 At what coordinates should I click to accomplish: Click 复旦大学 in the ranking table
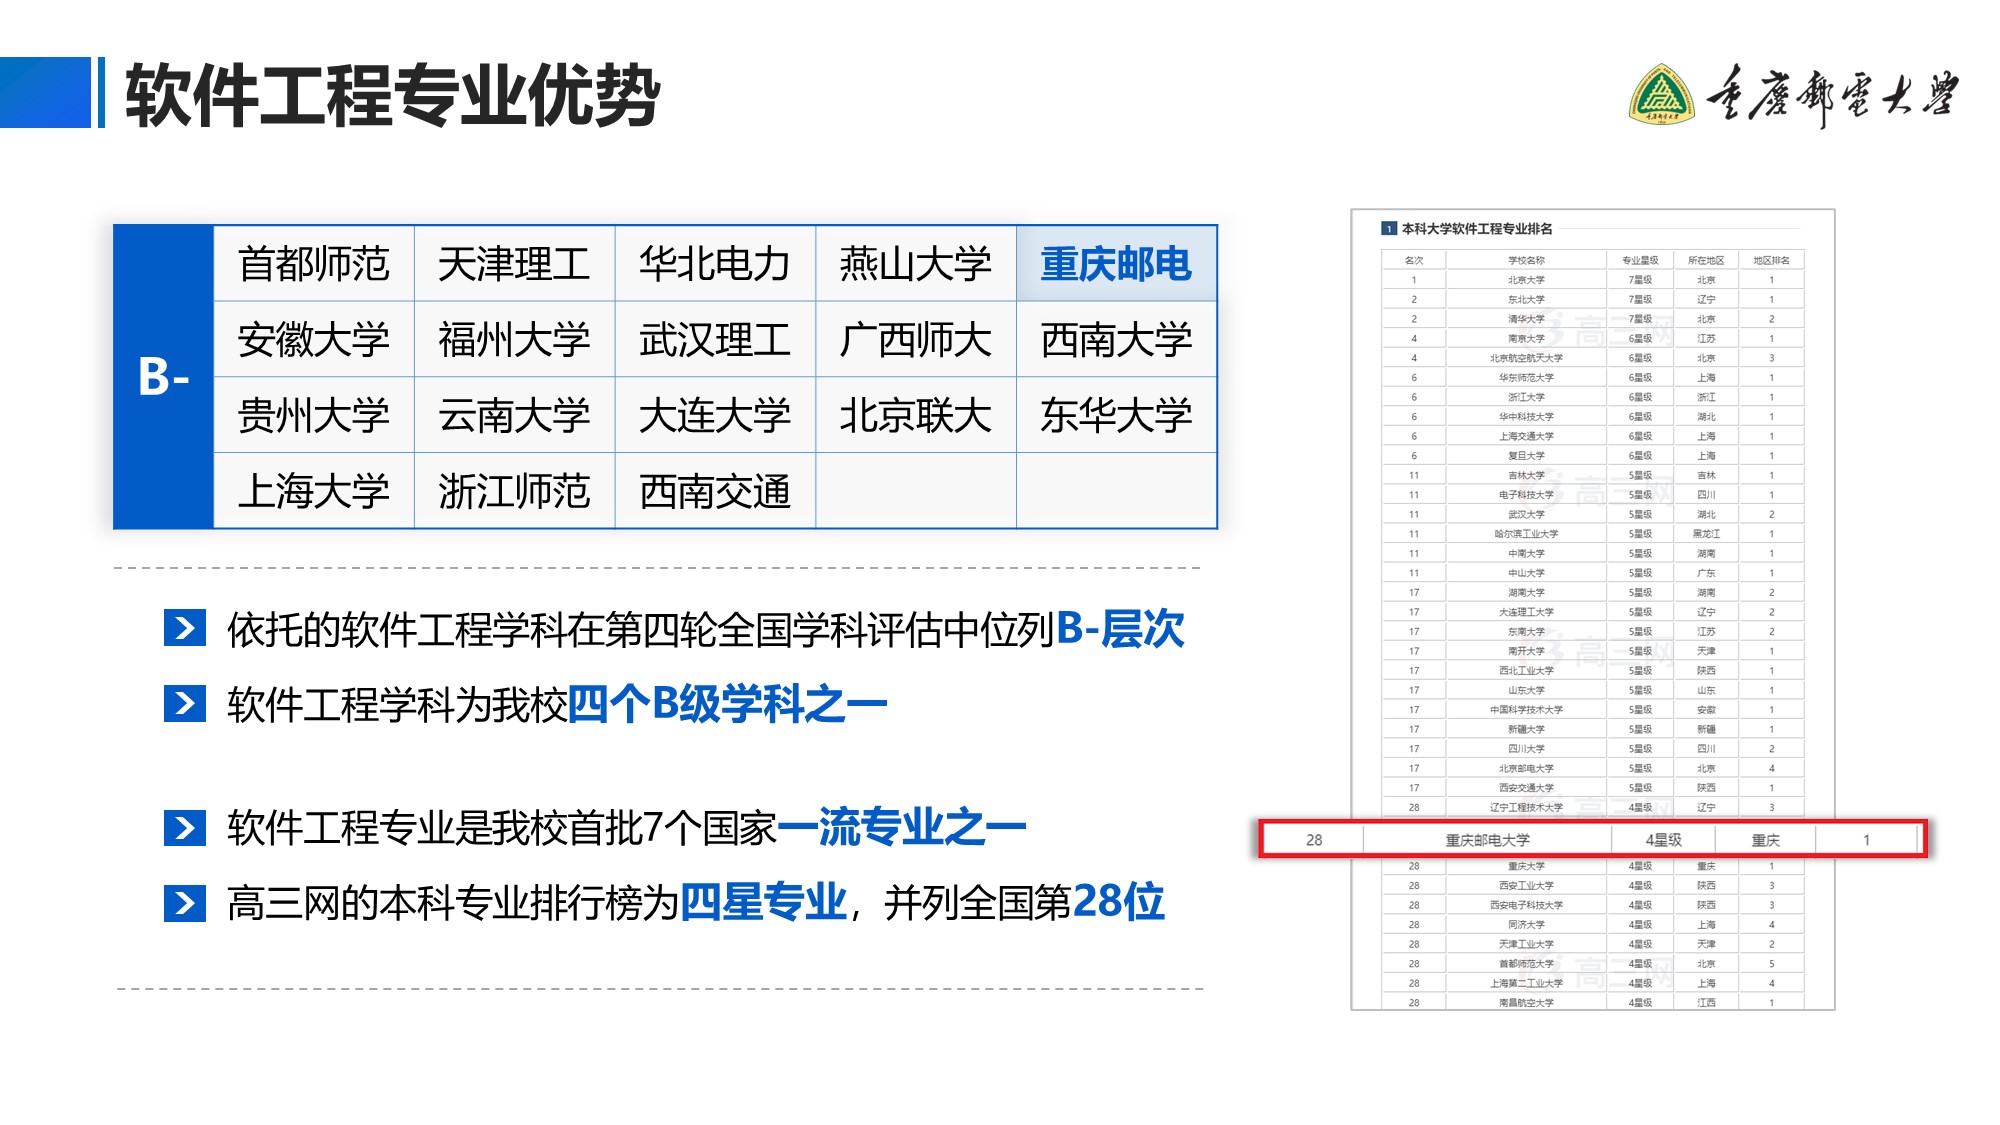tap(1526, 456)
